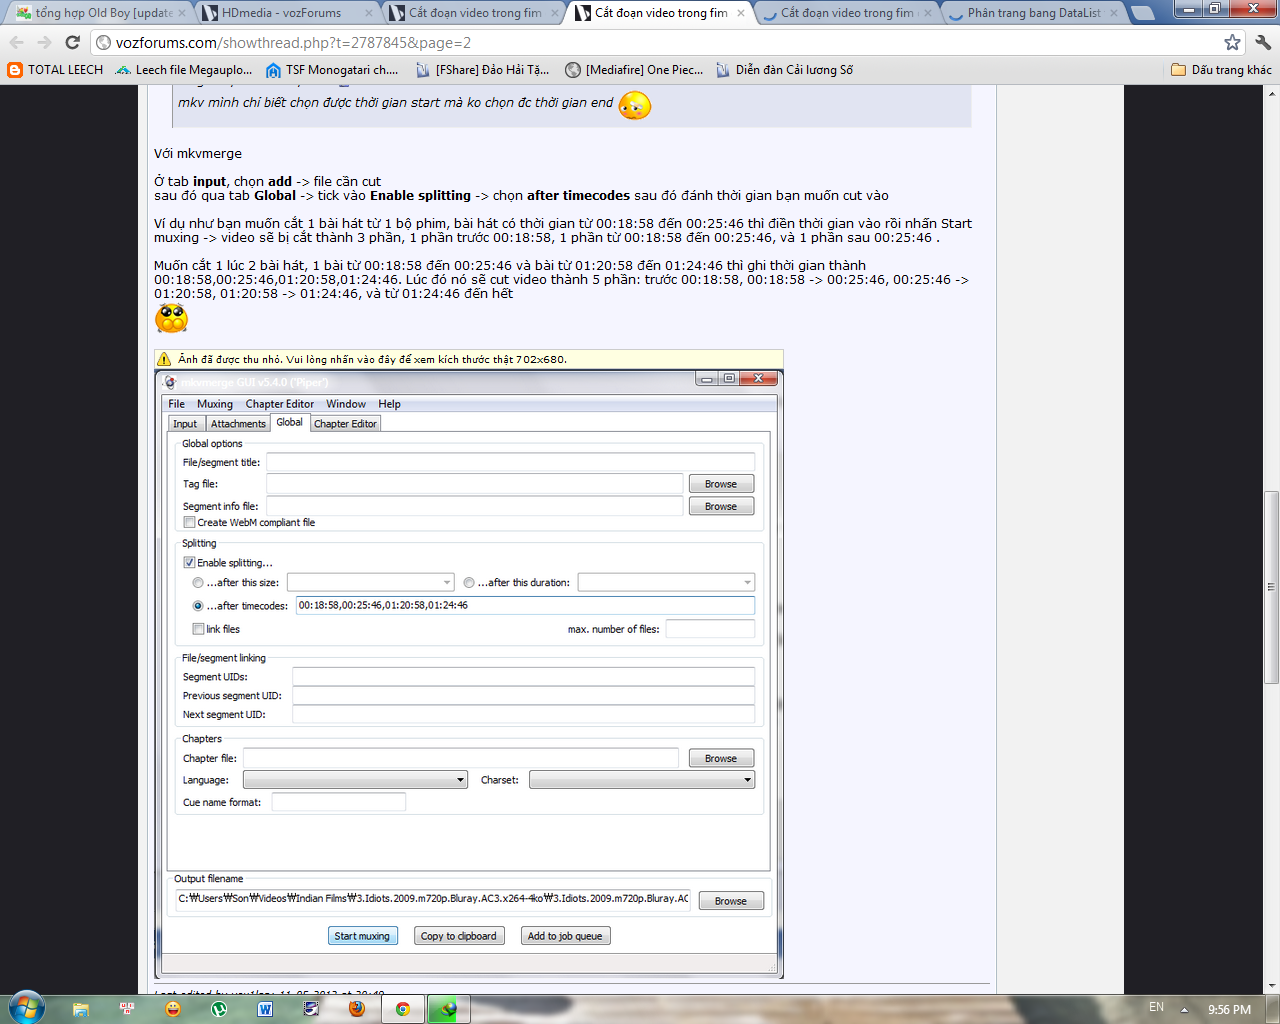Open the mkvmerge File menu
1280x1024 pixels.
coord(176,404)
